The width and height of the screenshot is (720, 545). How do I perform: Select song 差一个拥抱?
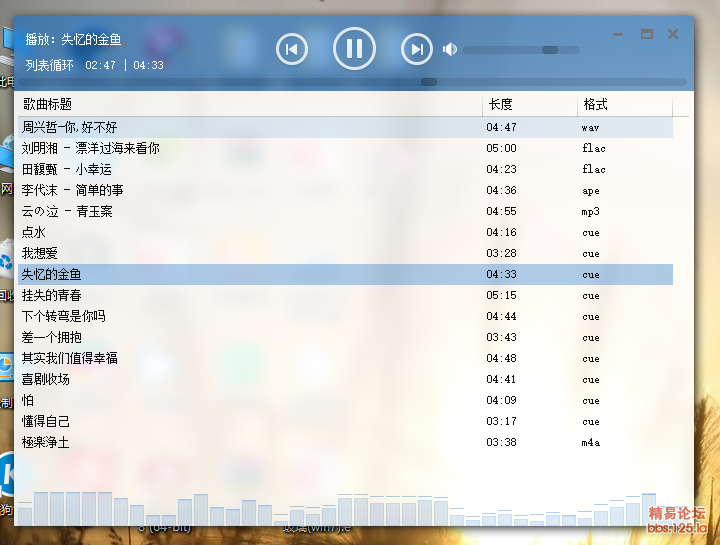pos(345,337)
